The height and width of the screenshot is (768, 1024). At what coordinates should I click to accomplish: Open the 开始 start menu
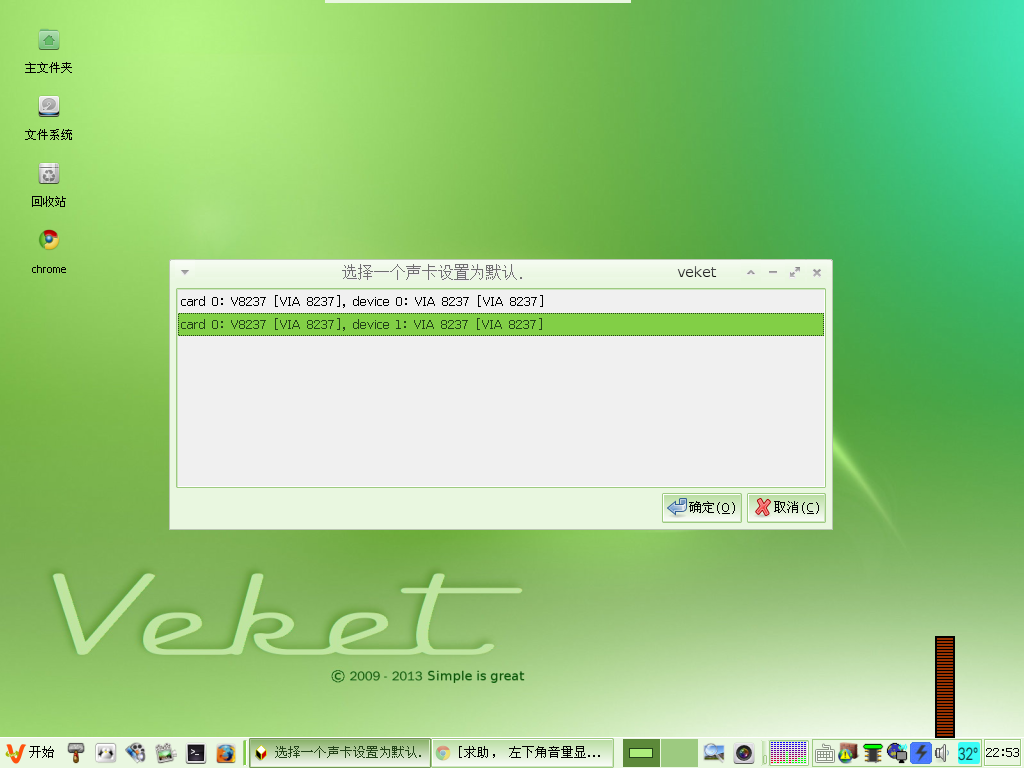tap(29, 752)
